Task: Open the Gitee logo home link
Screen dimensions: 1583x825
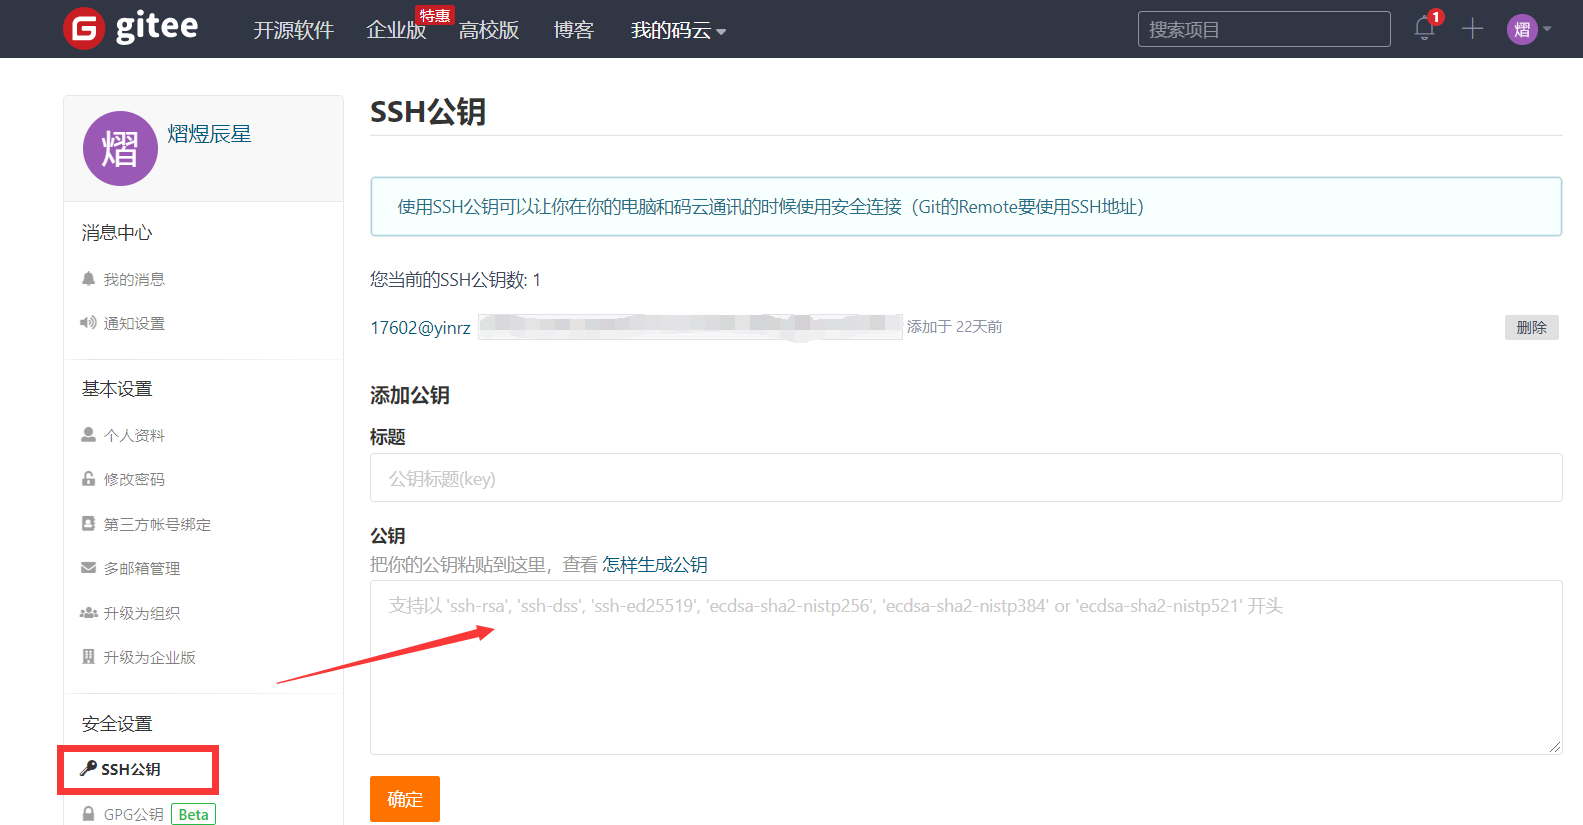Action: click(x=130, y=28)
